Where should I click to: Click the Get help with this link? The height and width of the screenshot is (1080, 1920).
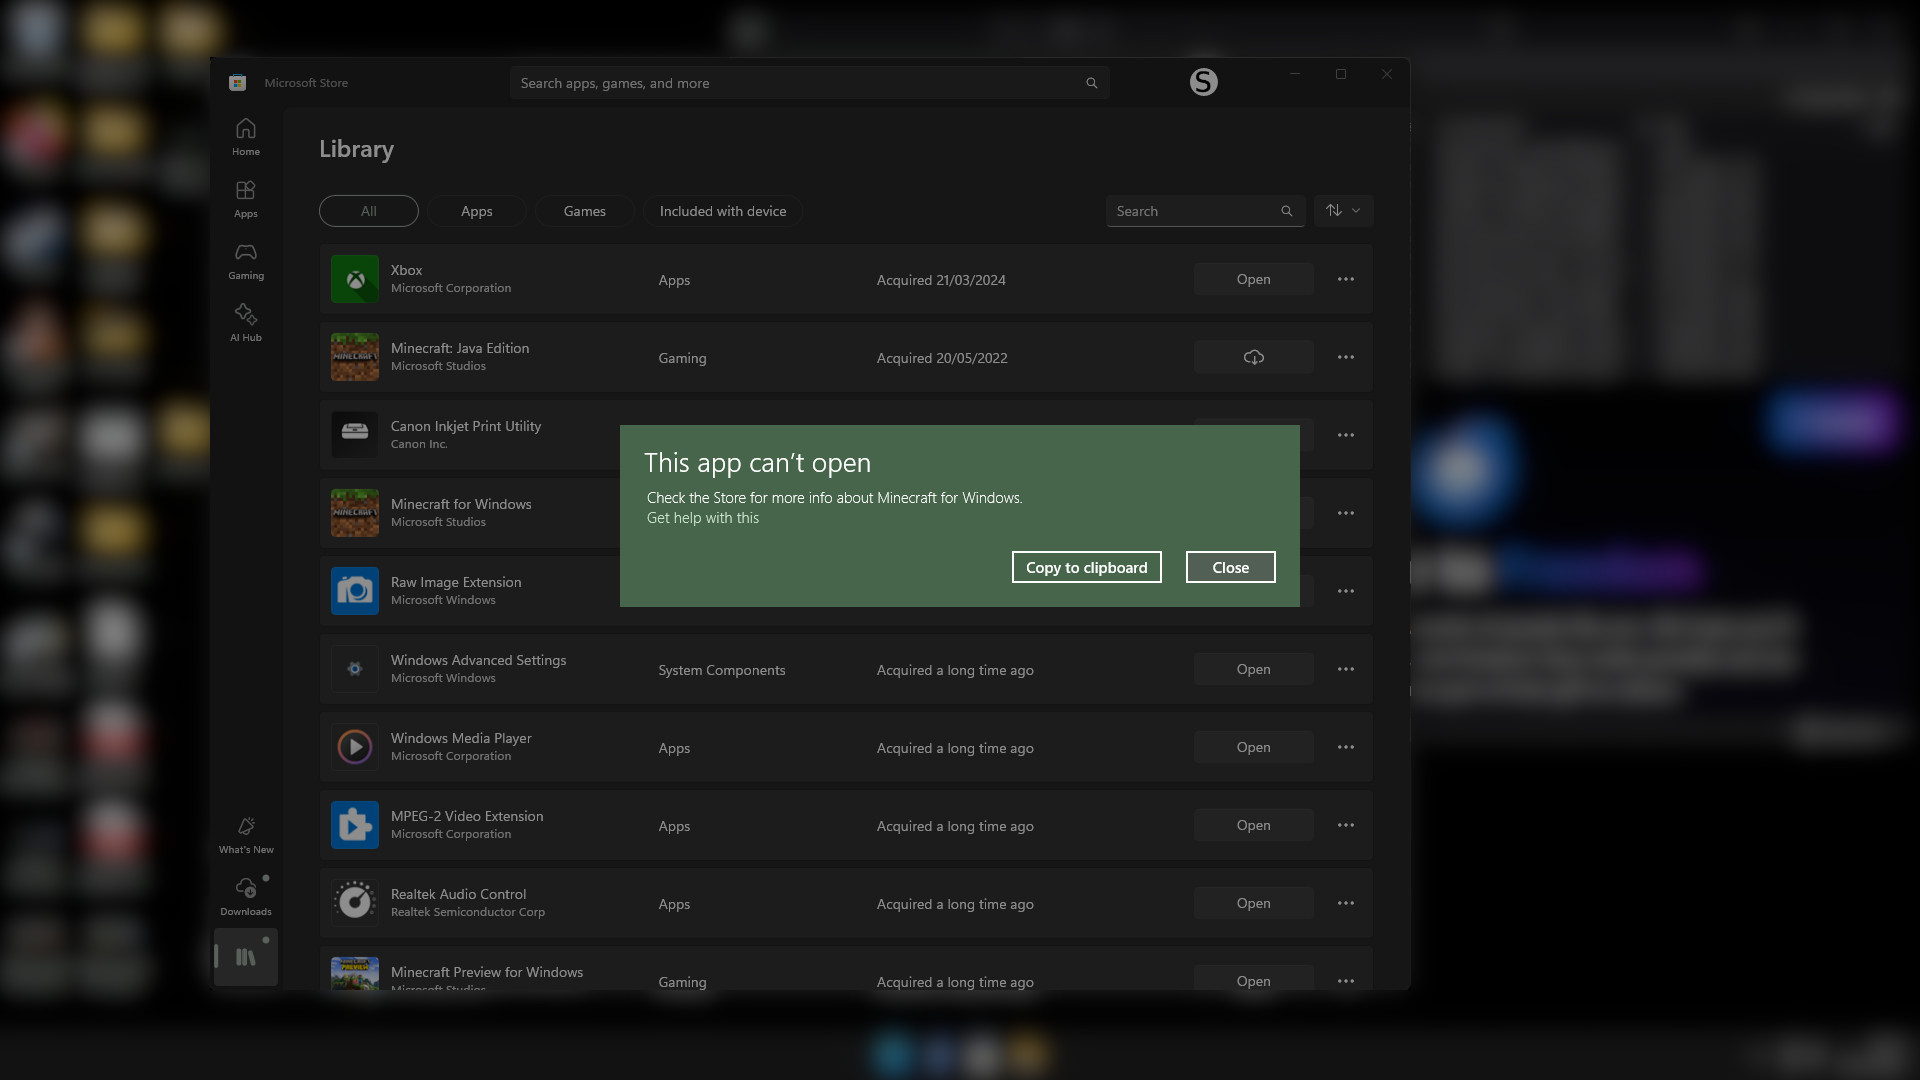(x=702, y=518)
